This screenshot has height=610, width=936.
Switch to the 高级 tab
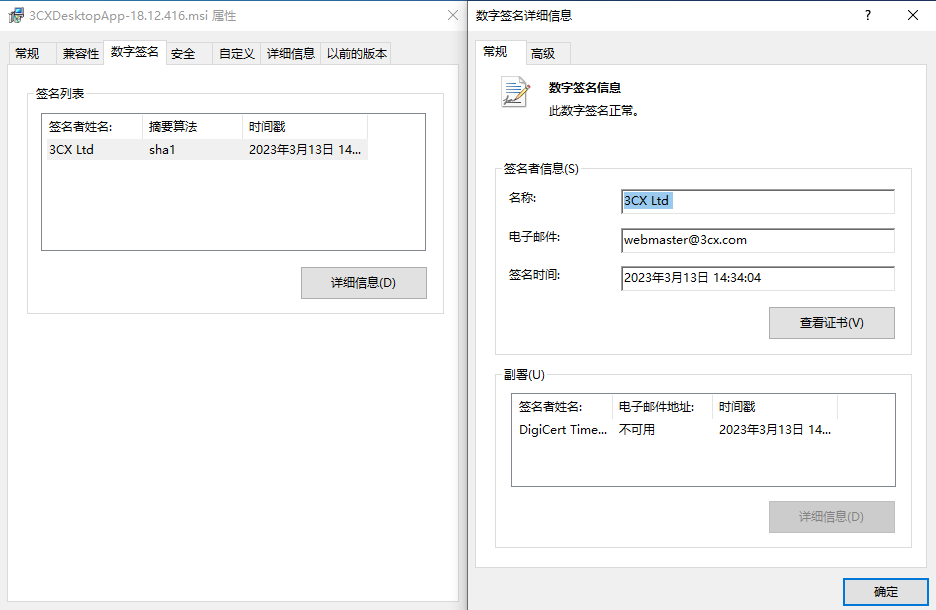[x=548, y=54]
